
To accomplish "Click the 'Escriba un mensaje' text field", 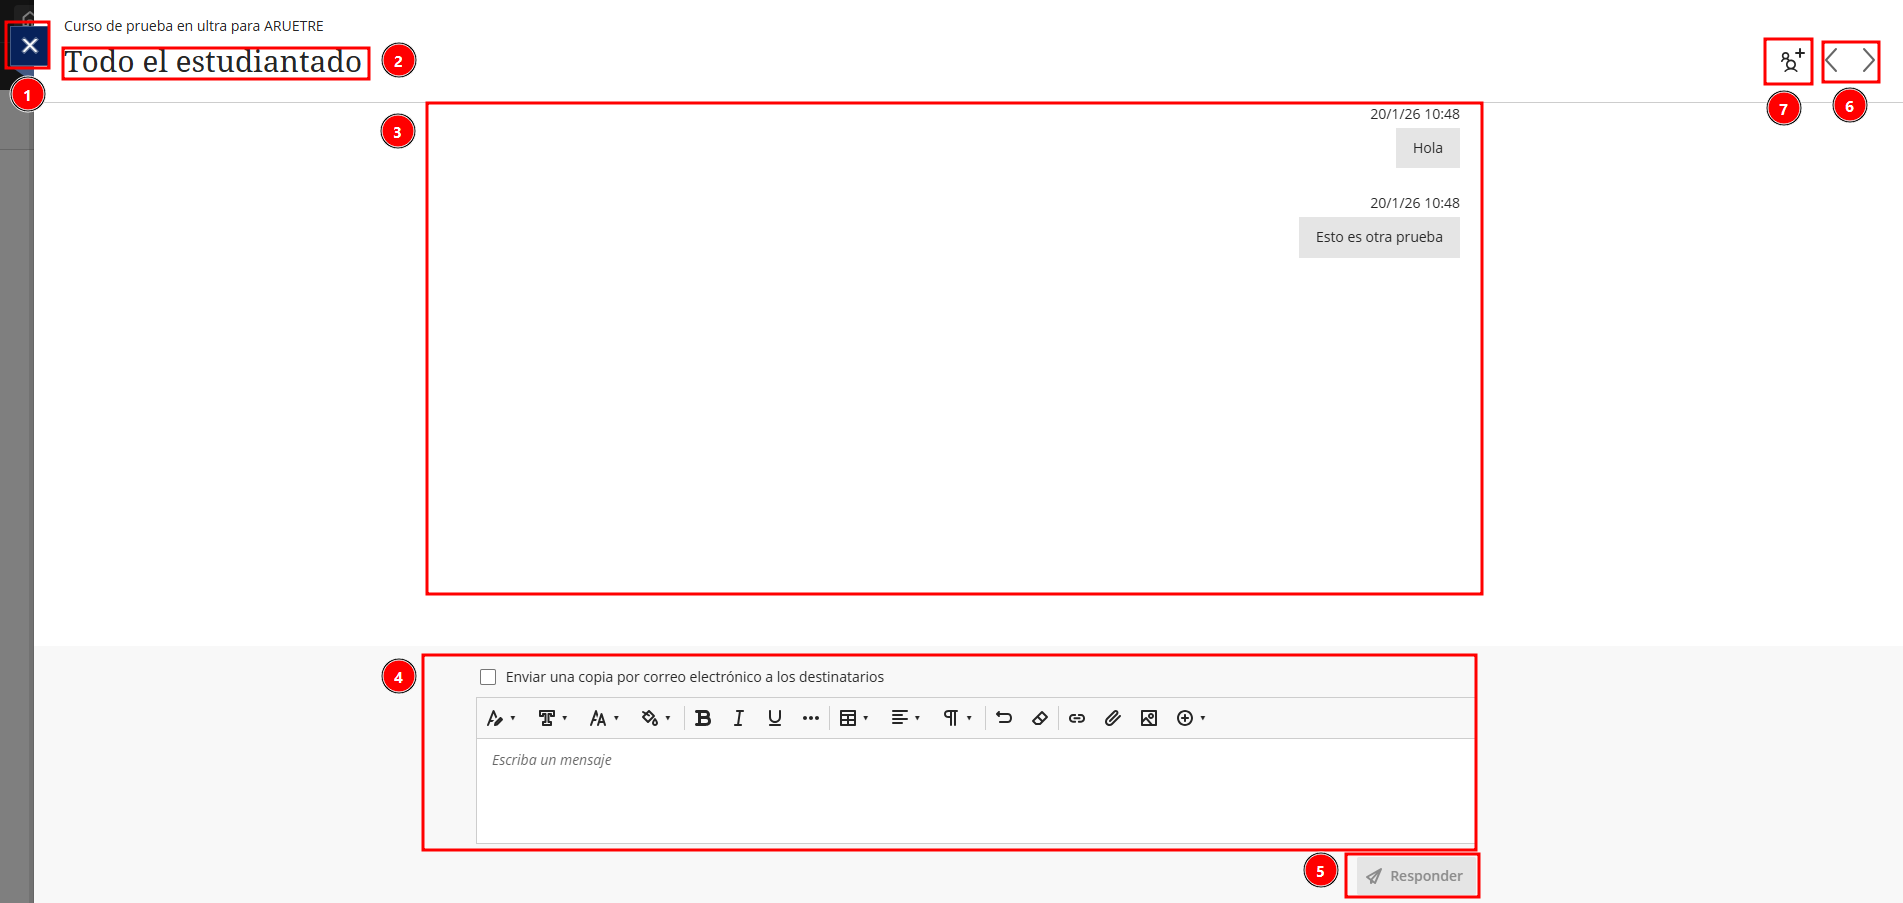I will 975,790.
